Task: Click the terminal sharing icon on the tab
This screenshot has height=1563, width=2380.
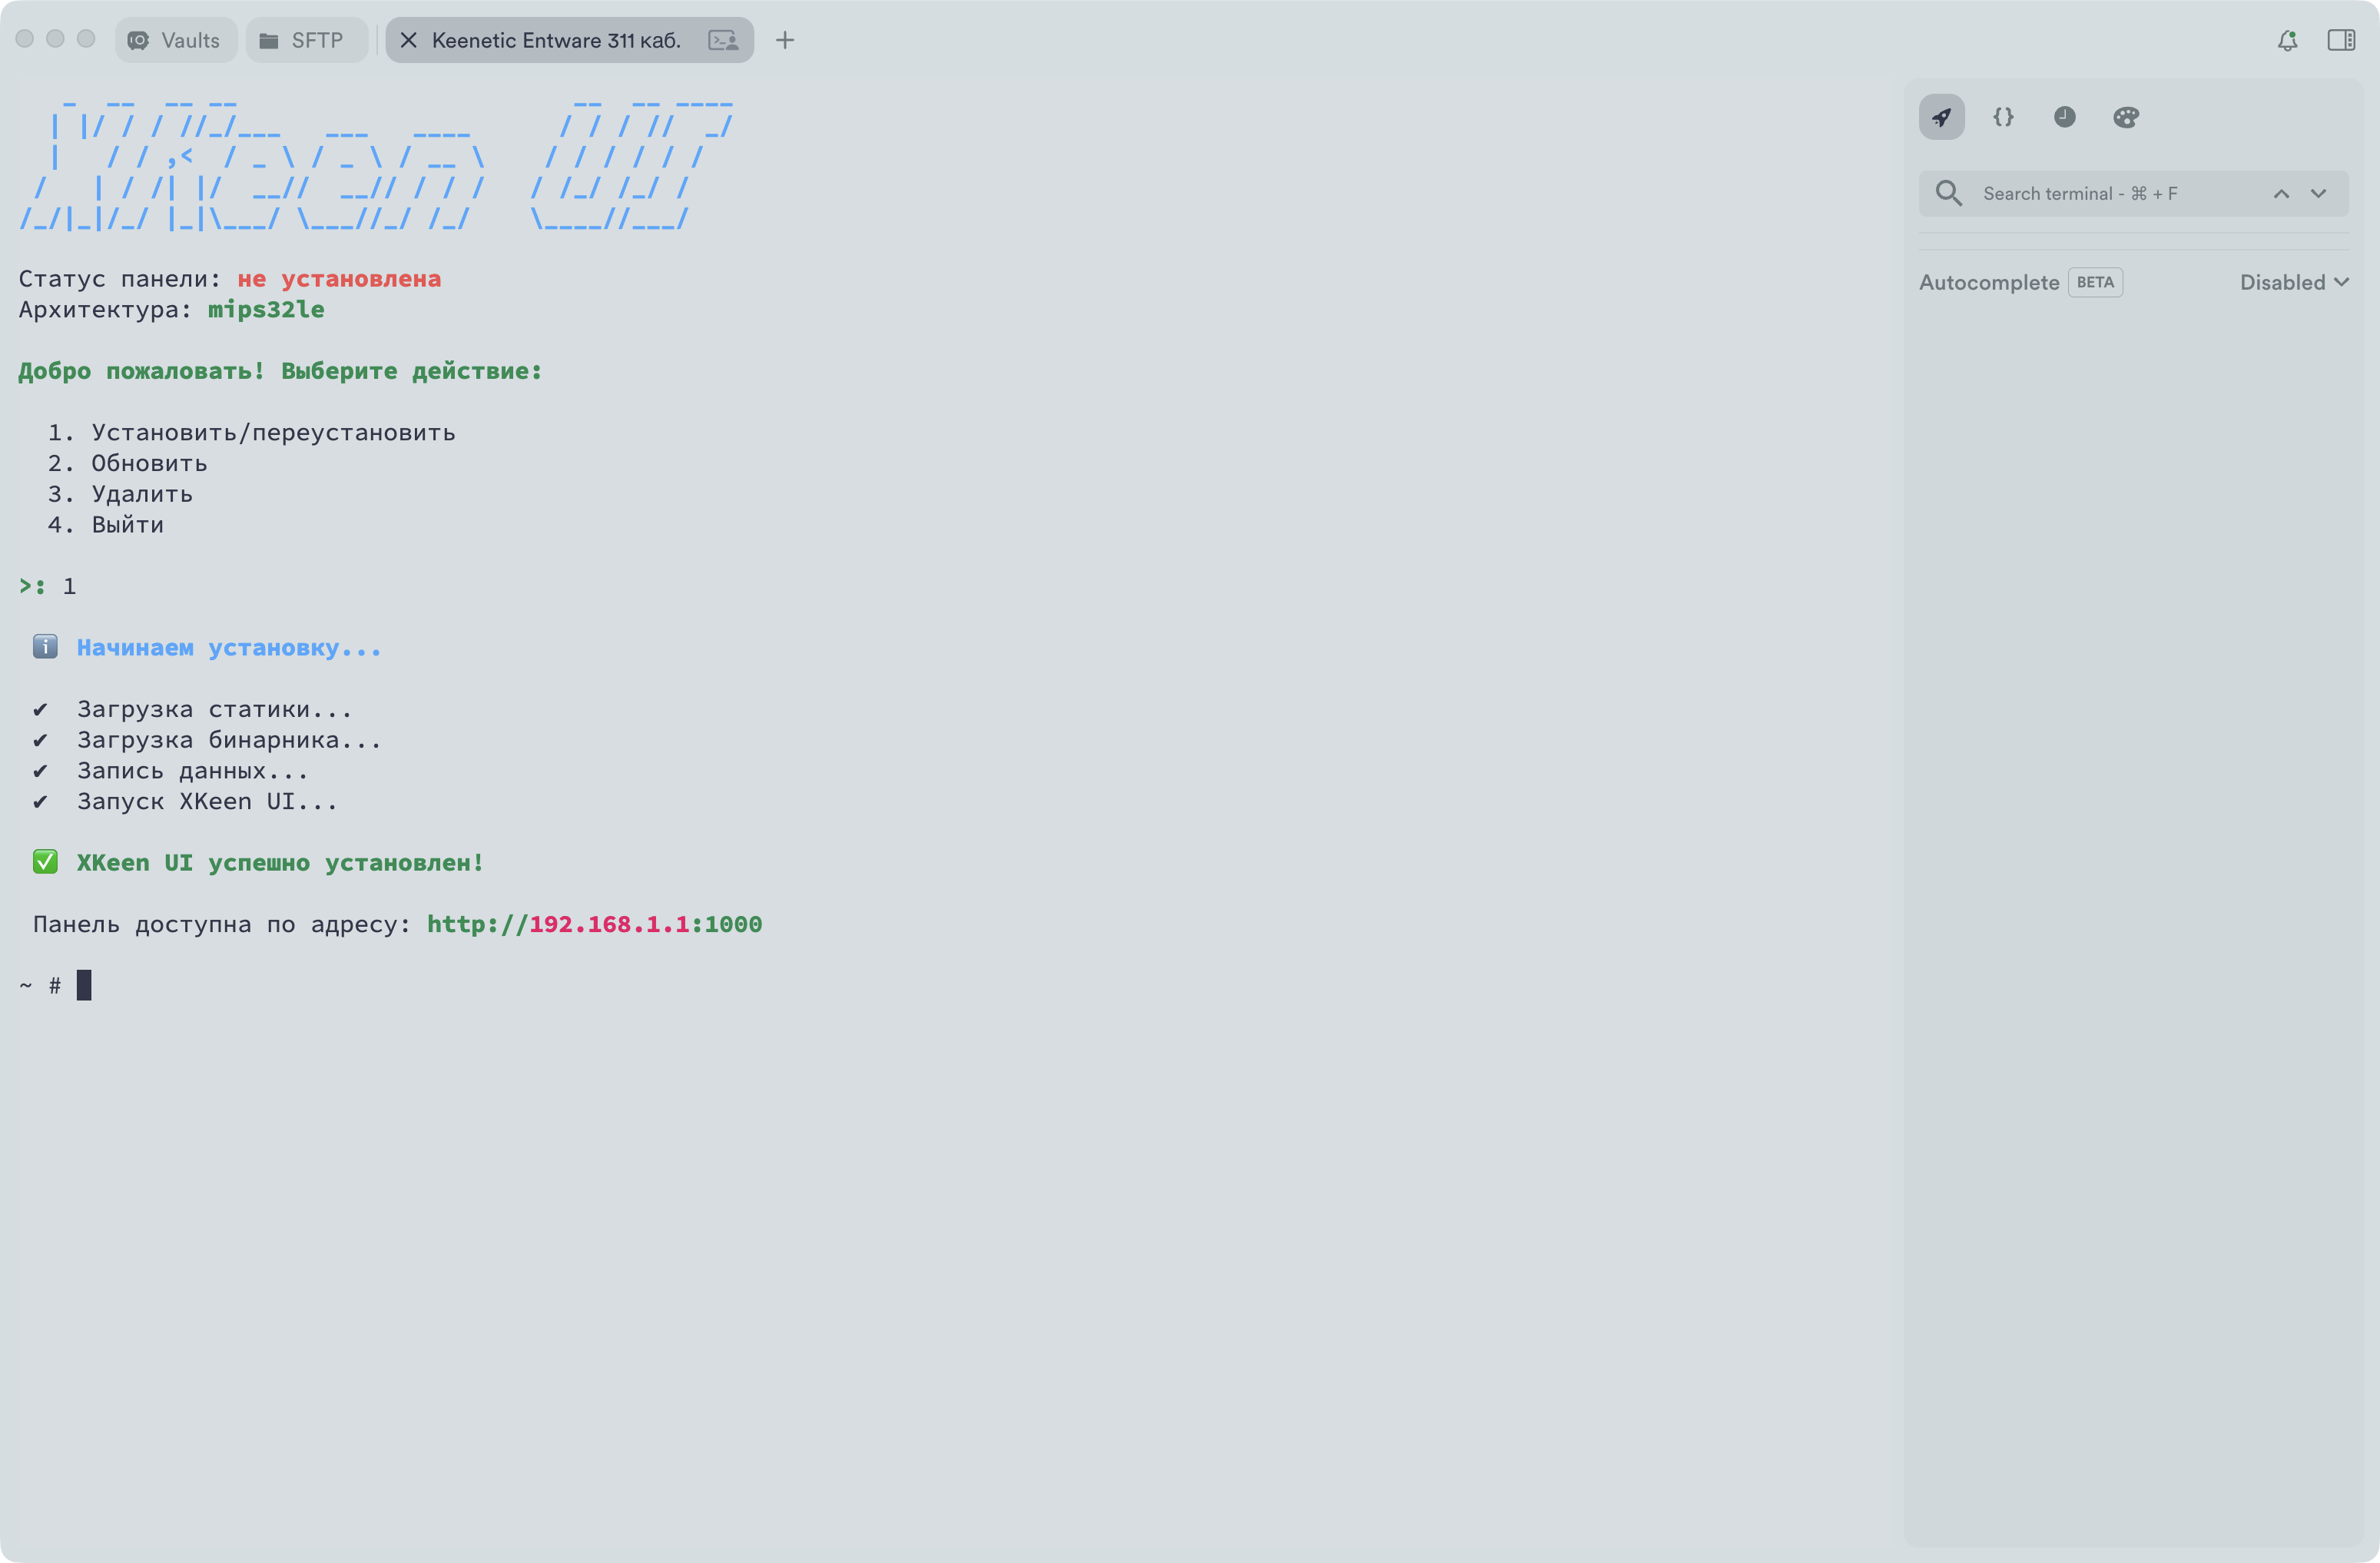Action: [x=723, y=40]
